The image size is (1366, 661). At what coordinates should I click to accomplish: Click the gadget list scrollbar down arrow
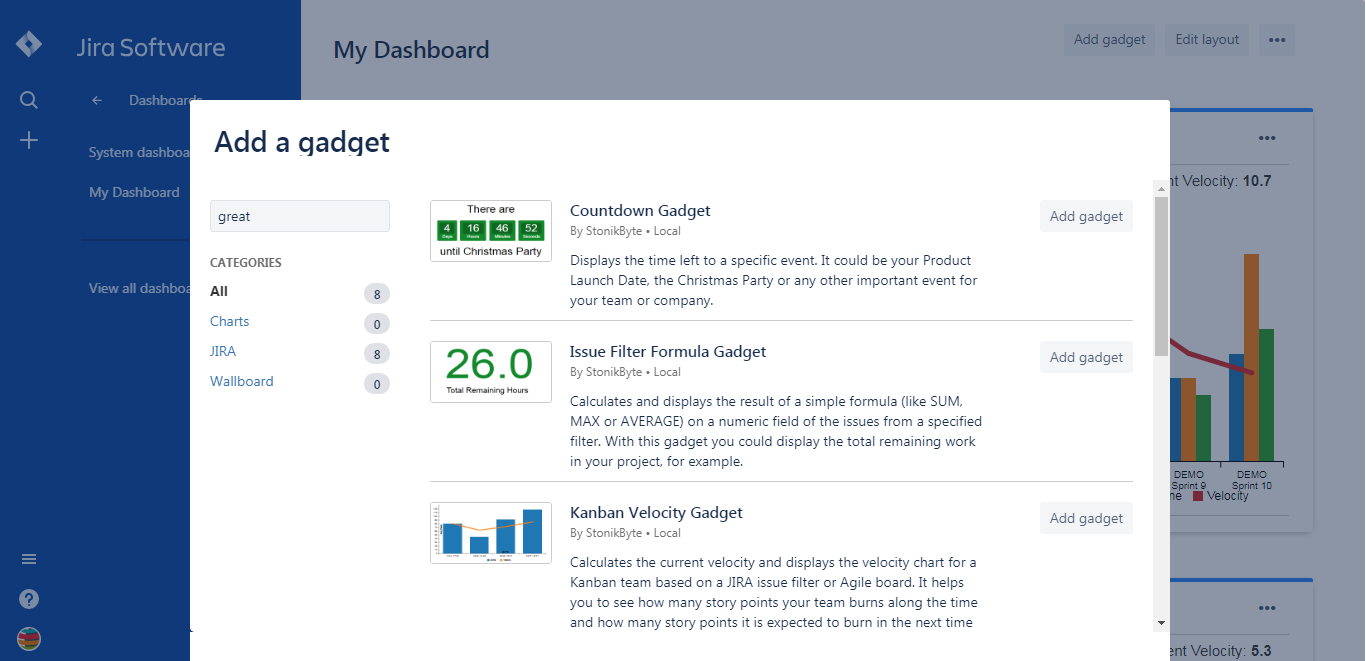pyautogui.click(x=1161, y=623)
